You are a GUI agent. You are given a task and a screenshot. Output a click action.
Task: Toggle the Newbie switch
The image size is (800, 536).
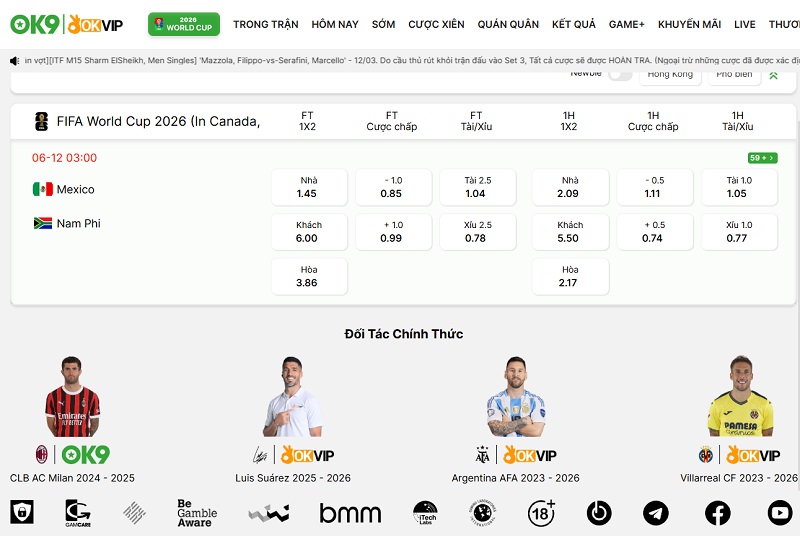point(620,74)
